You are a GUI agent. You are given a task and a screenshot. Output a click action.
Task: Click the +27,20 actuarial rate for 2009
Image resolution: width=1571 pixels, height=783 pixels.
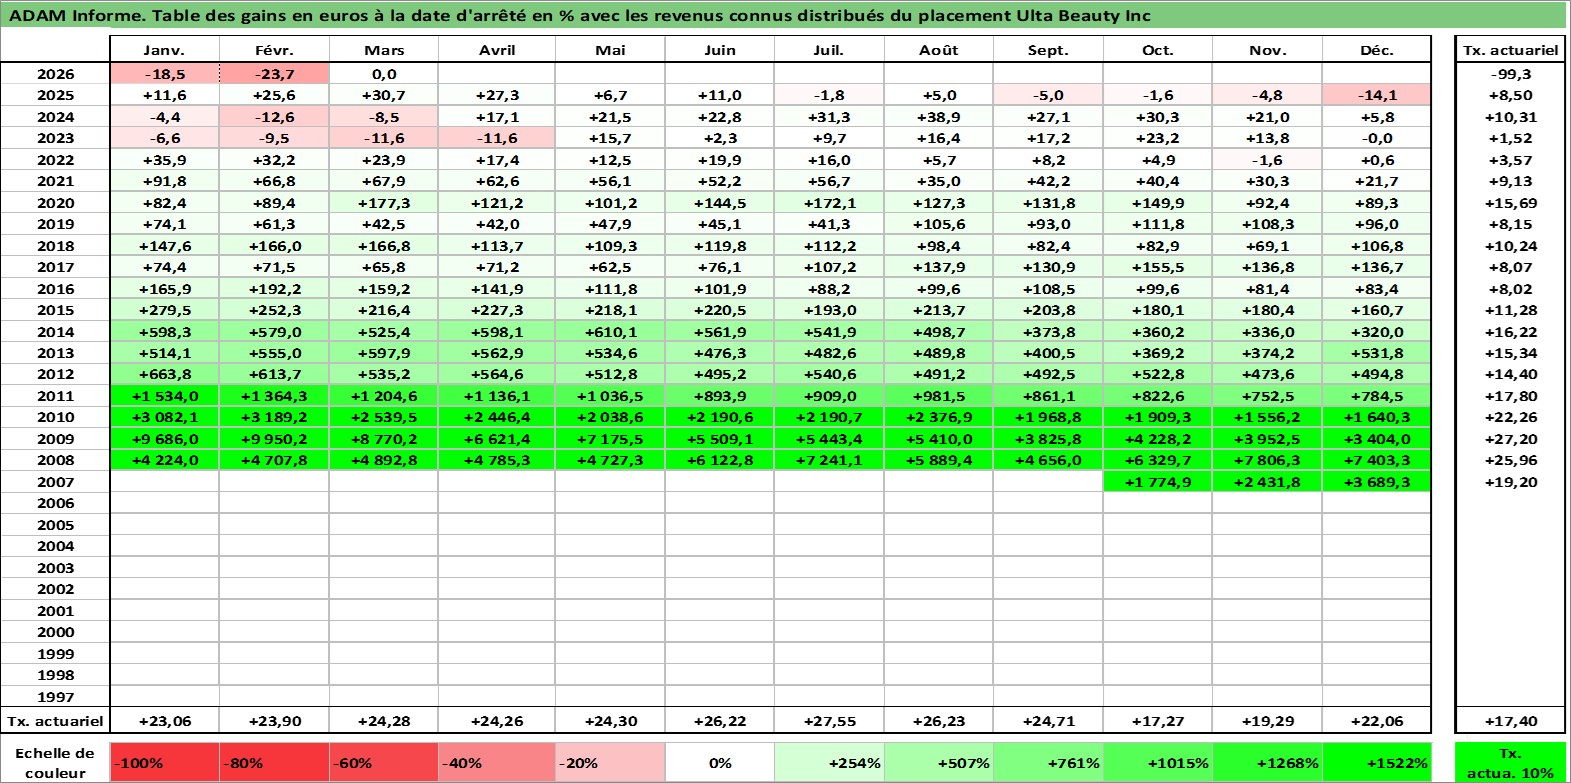pyautogui.click(x=1510, y=439)
